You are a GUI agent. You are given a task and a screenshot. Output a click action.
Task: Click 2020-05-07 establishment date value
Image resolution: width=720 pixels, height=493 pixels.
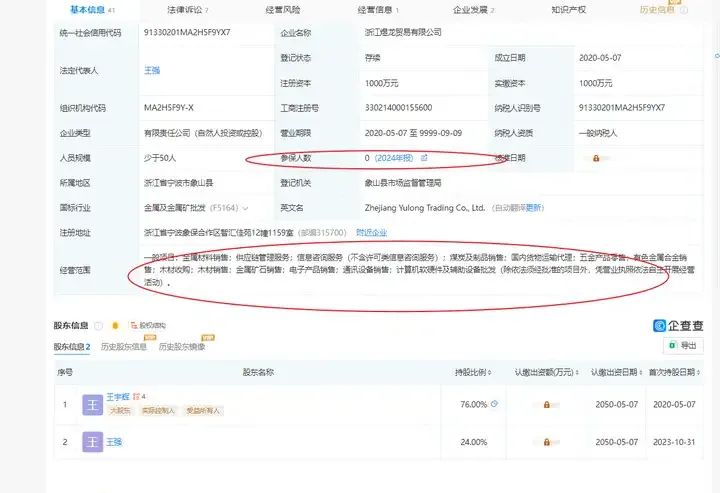(x=600, y=58)
